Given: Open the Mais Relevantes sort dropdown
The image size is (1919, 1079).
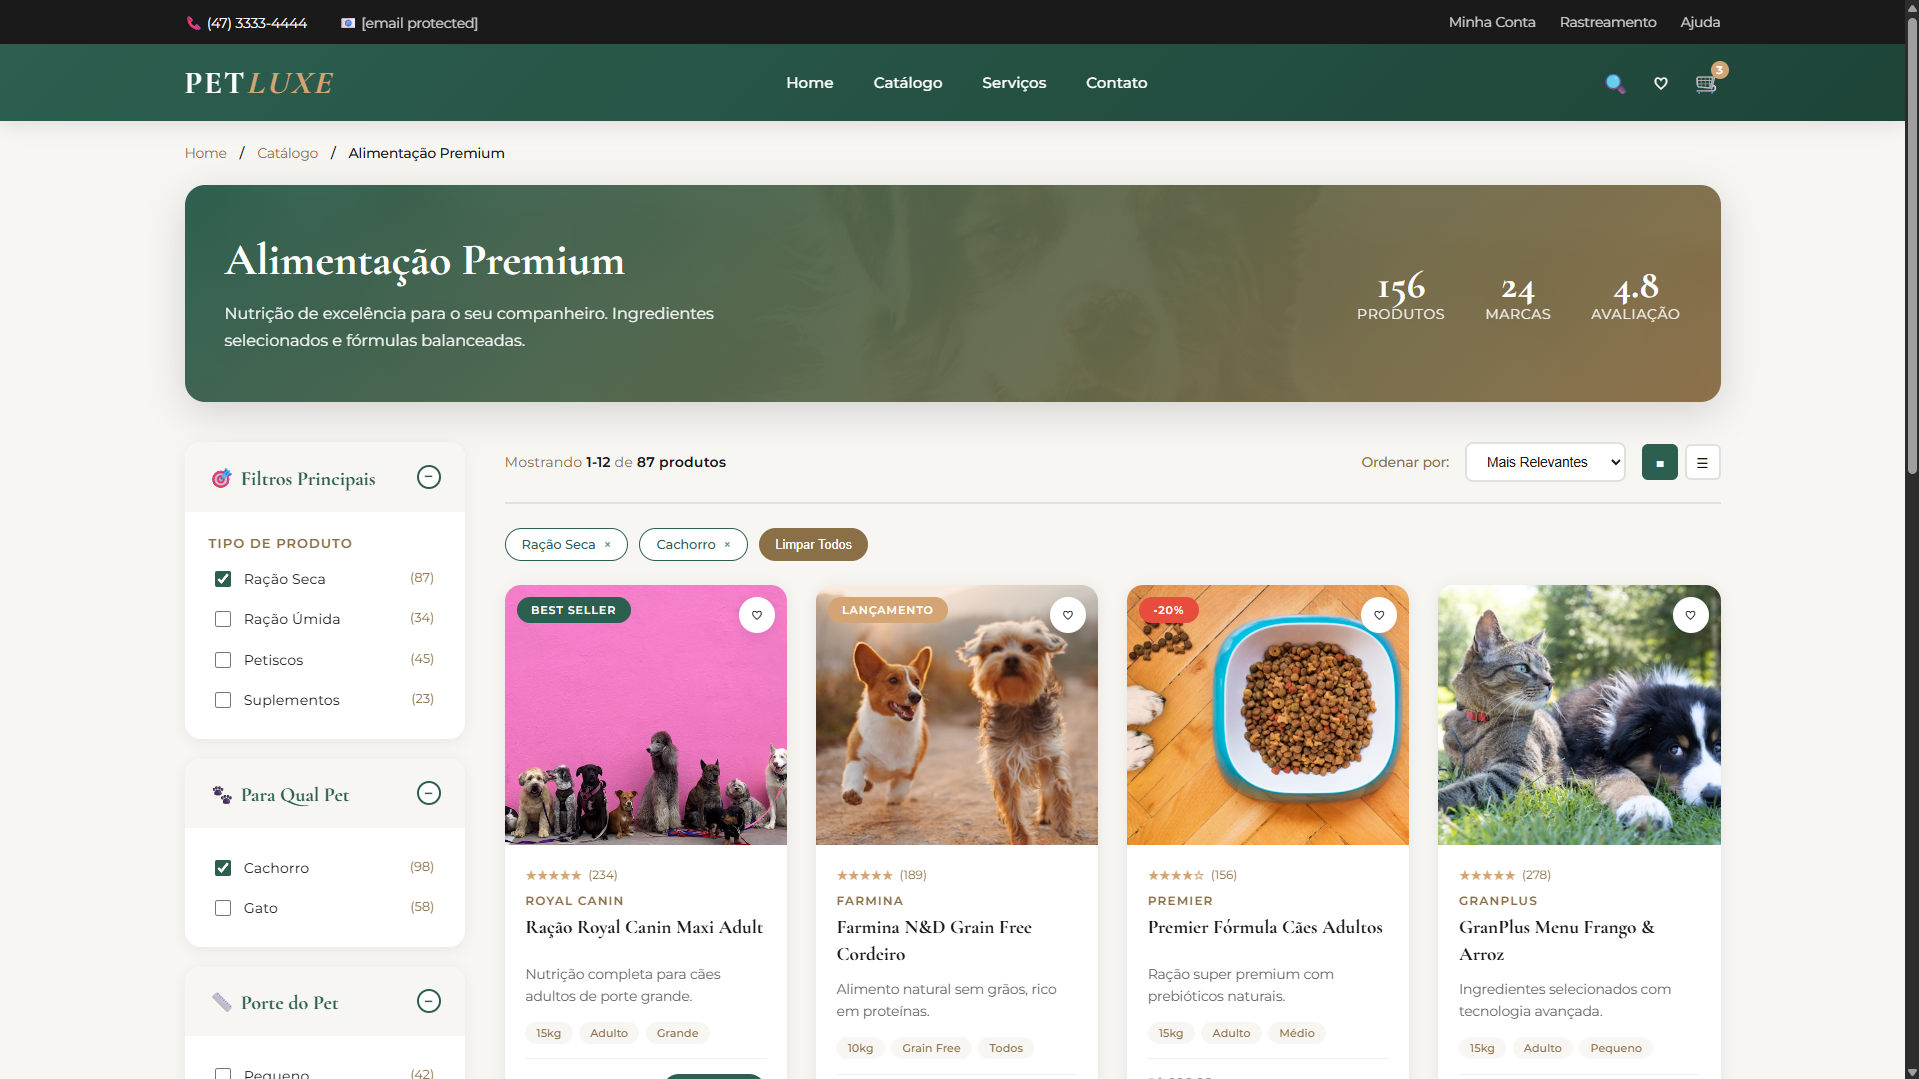Looking at the screenshot, I should coord(1545,462).
